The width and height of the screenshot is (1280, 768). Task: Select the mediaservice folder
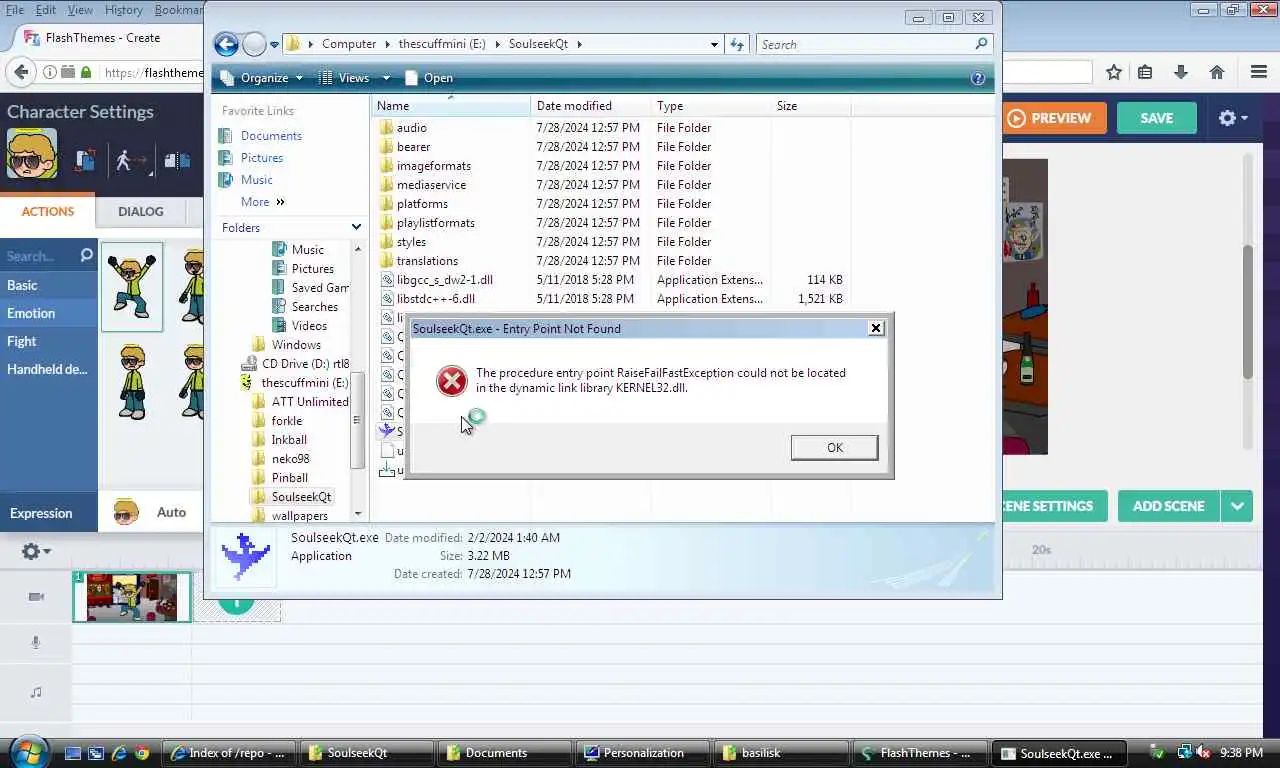point(431,185)
